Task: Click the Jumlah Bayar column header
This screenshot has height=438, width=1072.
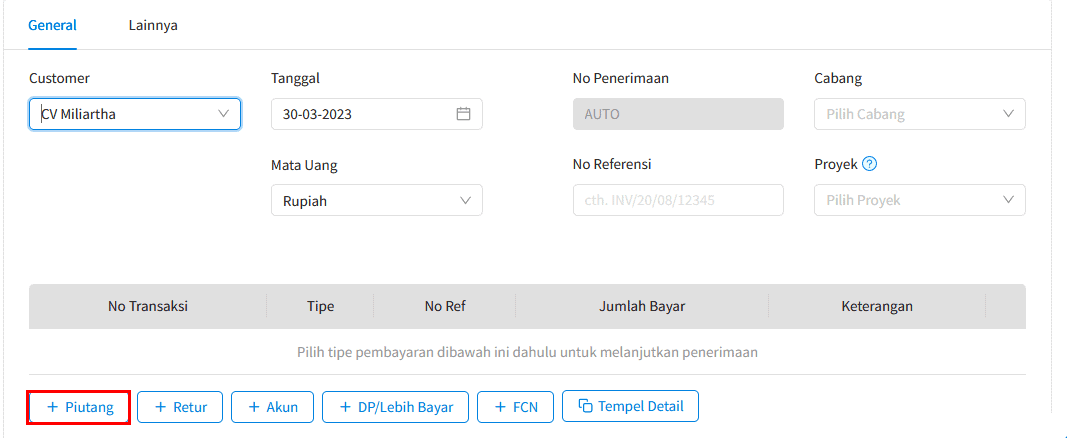Action: pos(642,306)
